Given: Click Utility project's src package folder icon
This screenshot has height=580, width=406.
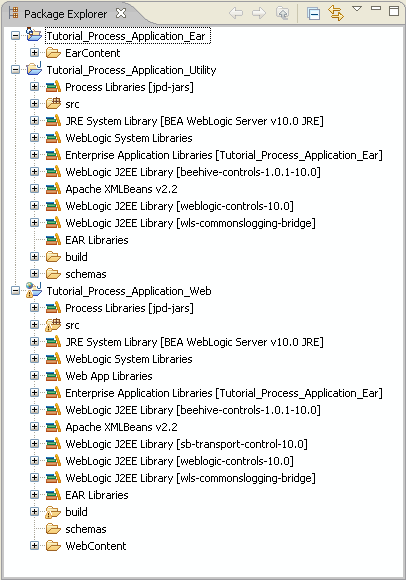Looking at the screenshot, I should click(x=53, y=104).
